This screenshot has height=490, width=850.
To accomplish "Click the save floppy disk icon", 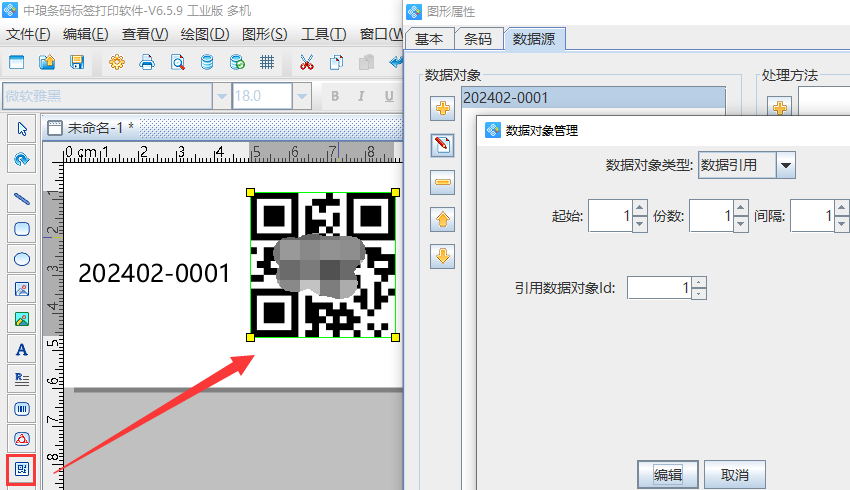I will [x=77, y=62].
